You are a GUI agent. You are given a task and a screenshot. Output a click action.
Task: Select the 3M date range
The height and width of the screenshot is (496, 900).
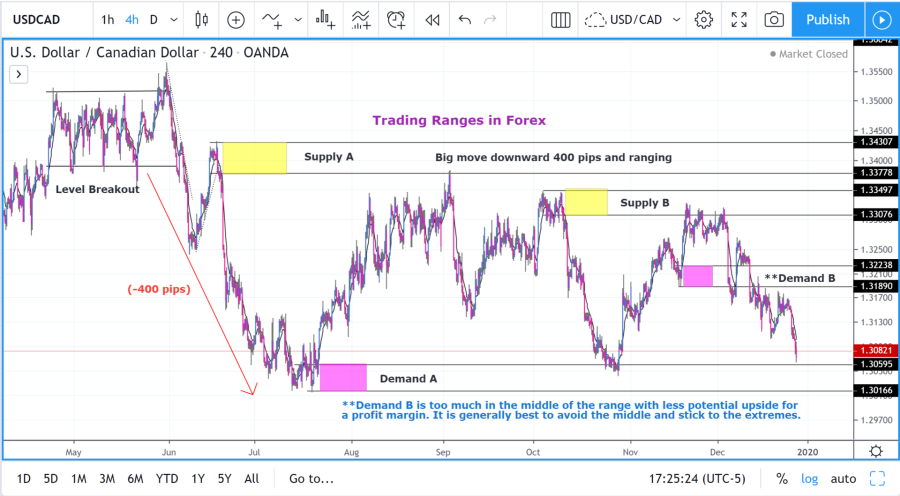tap(106, 479)
